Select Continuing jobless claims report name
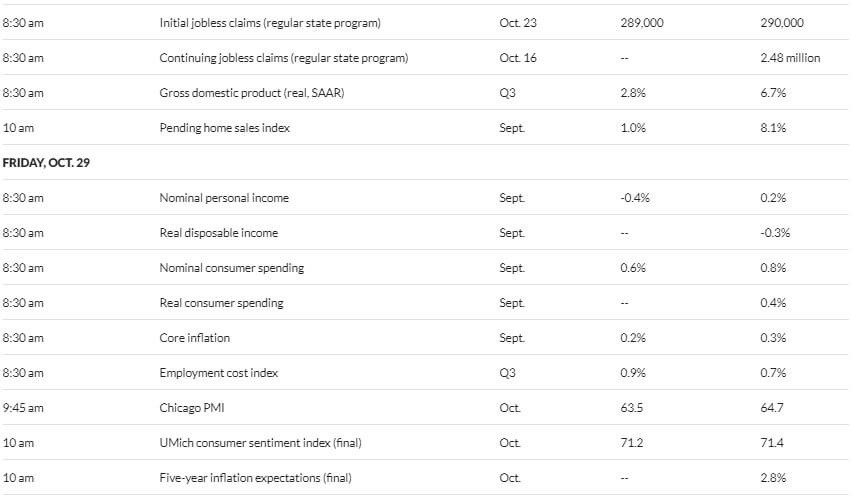Image resolution: width=852 pixels, height=497 pixels. click(284, 58)
